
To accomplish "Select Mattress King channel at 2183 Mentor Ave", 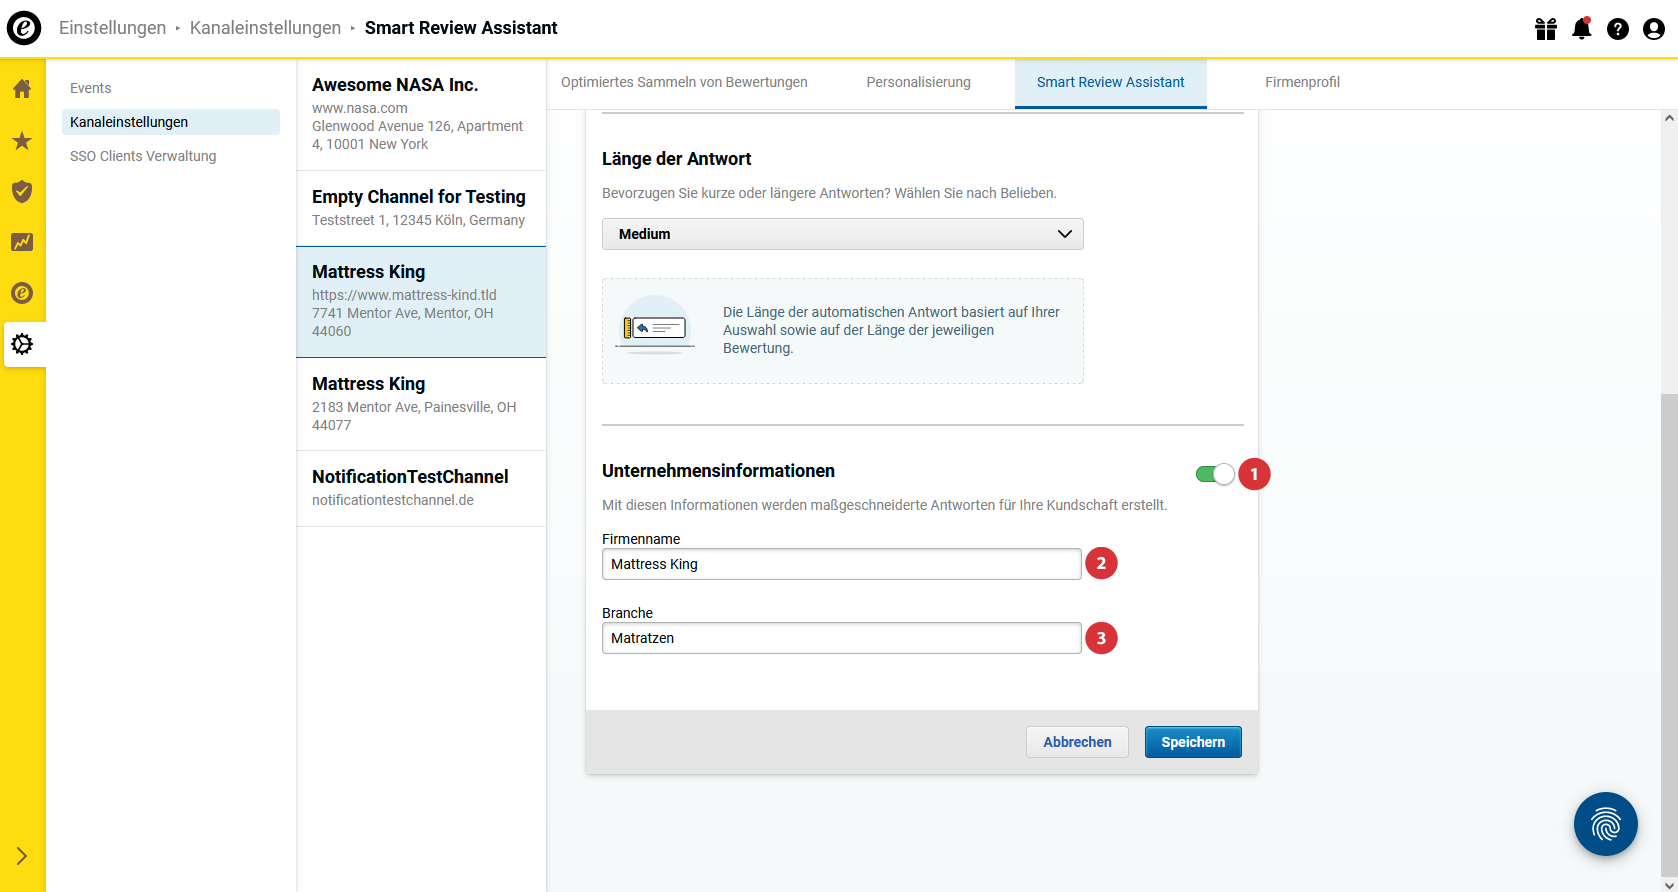I will pyautogui.click(x=421, y=404).
